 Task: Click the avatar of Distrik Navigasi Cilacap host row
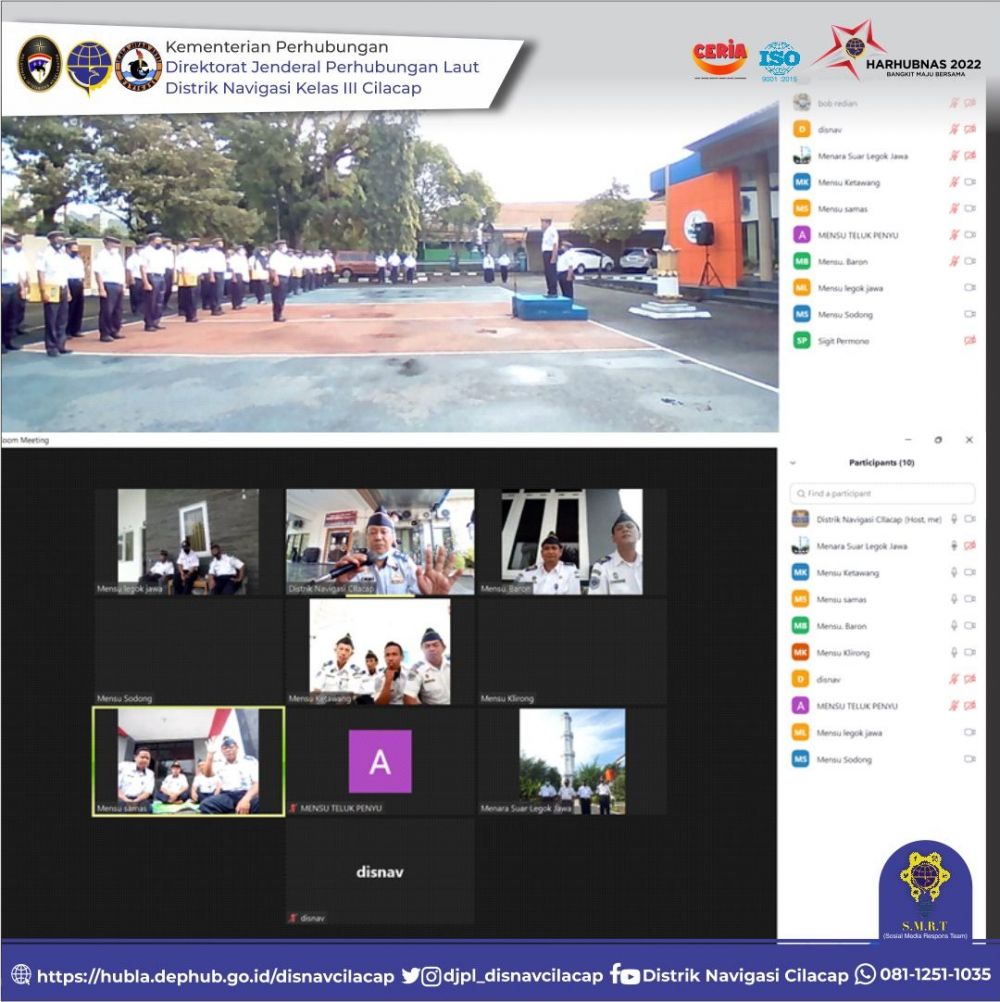coord(801,519)
